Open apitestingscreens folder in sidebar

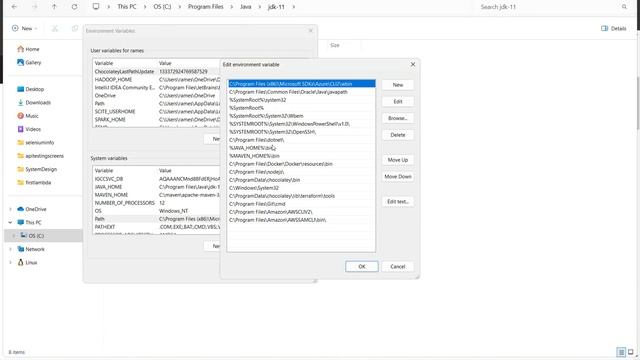click(x=40, y=156)
